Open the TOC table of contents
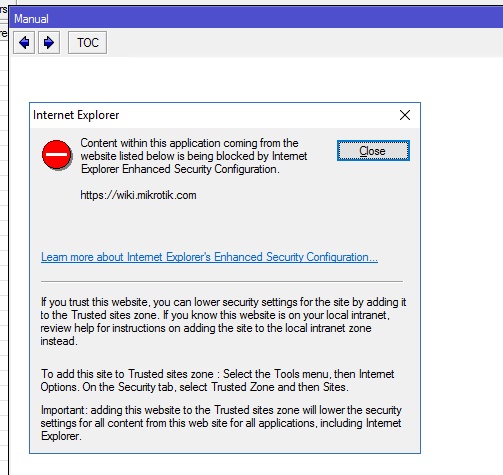Viewport: 503px width, 475px height. coord(88,43)
